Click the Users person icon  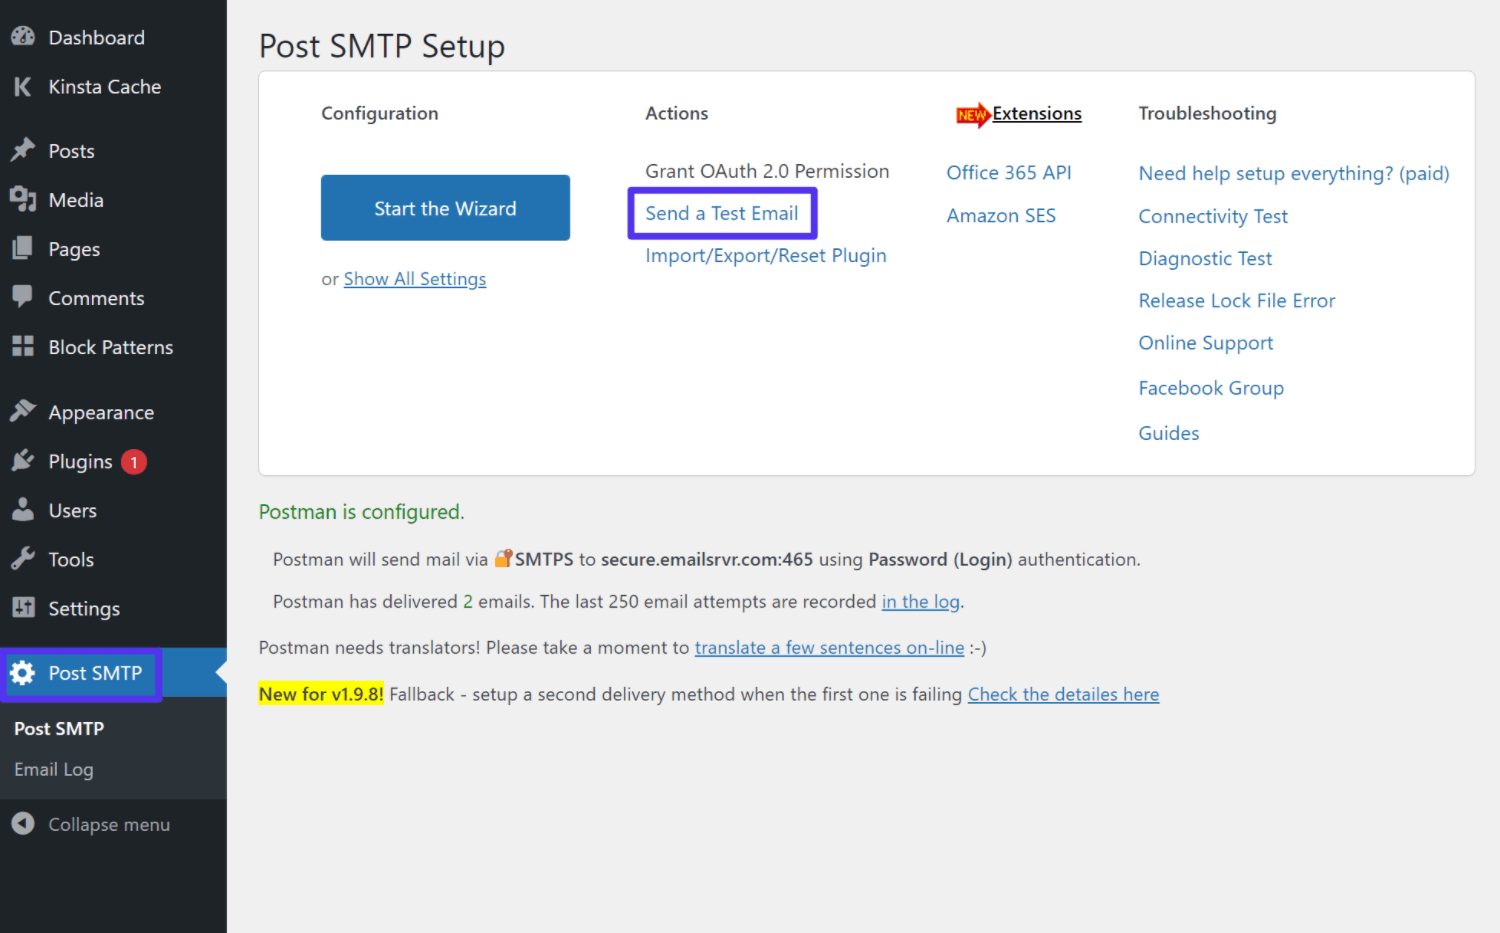[x=23, y=509]
